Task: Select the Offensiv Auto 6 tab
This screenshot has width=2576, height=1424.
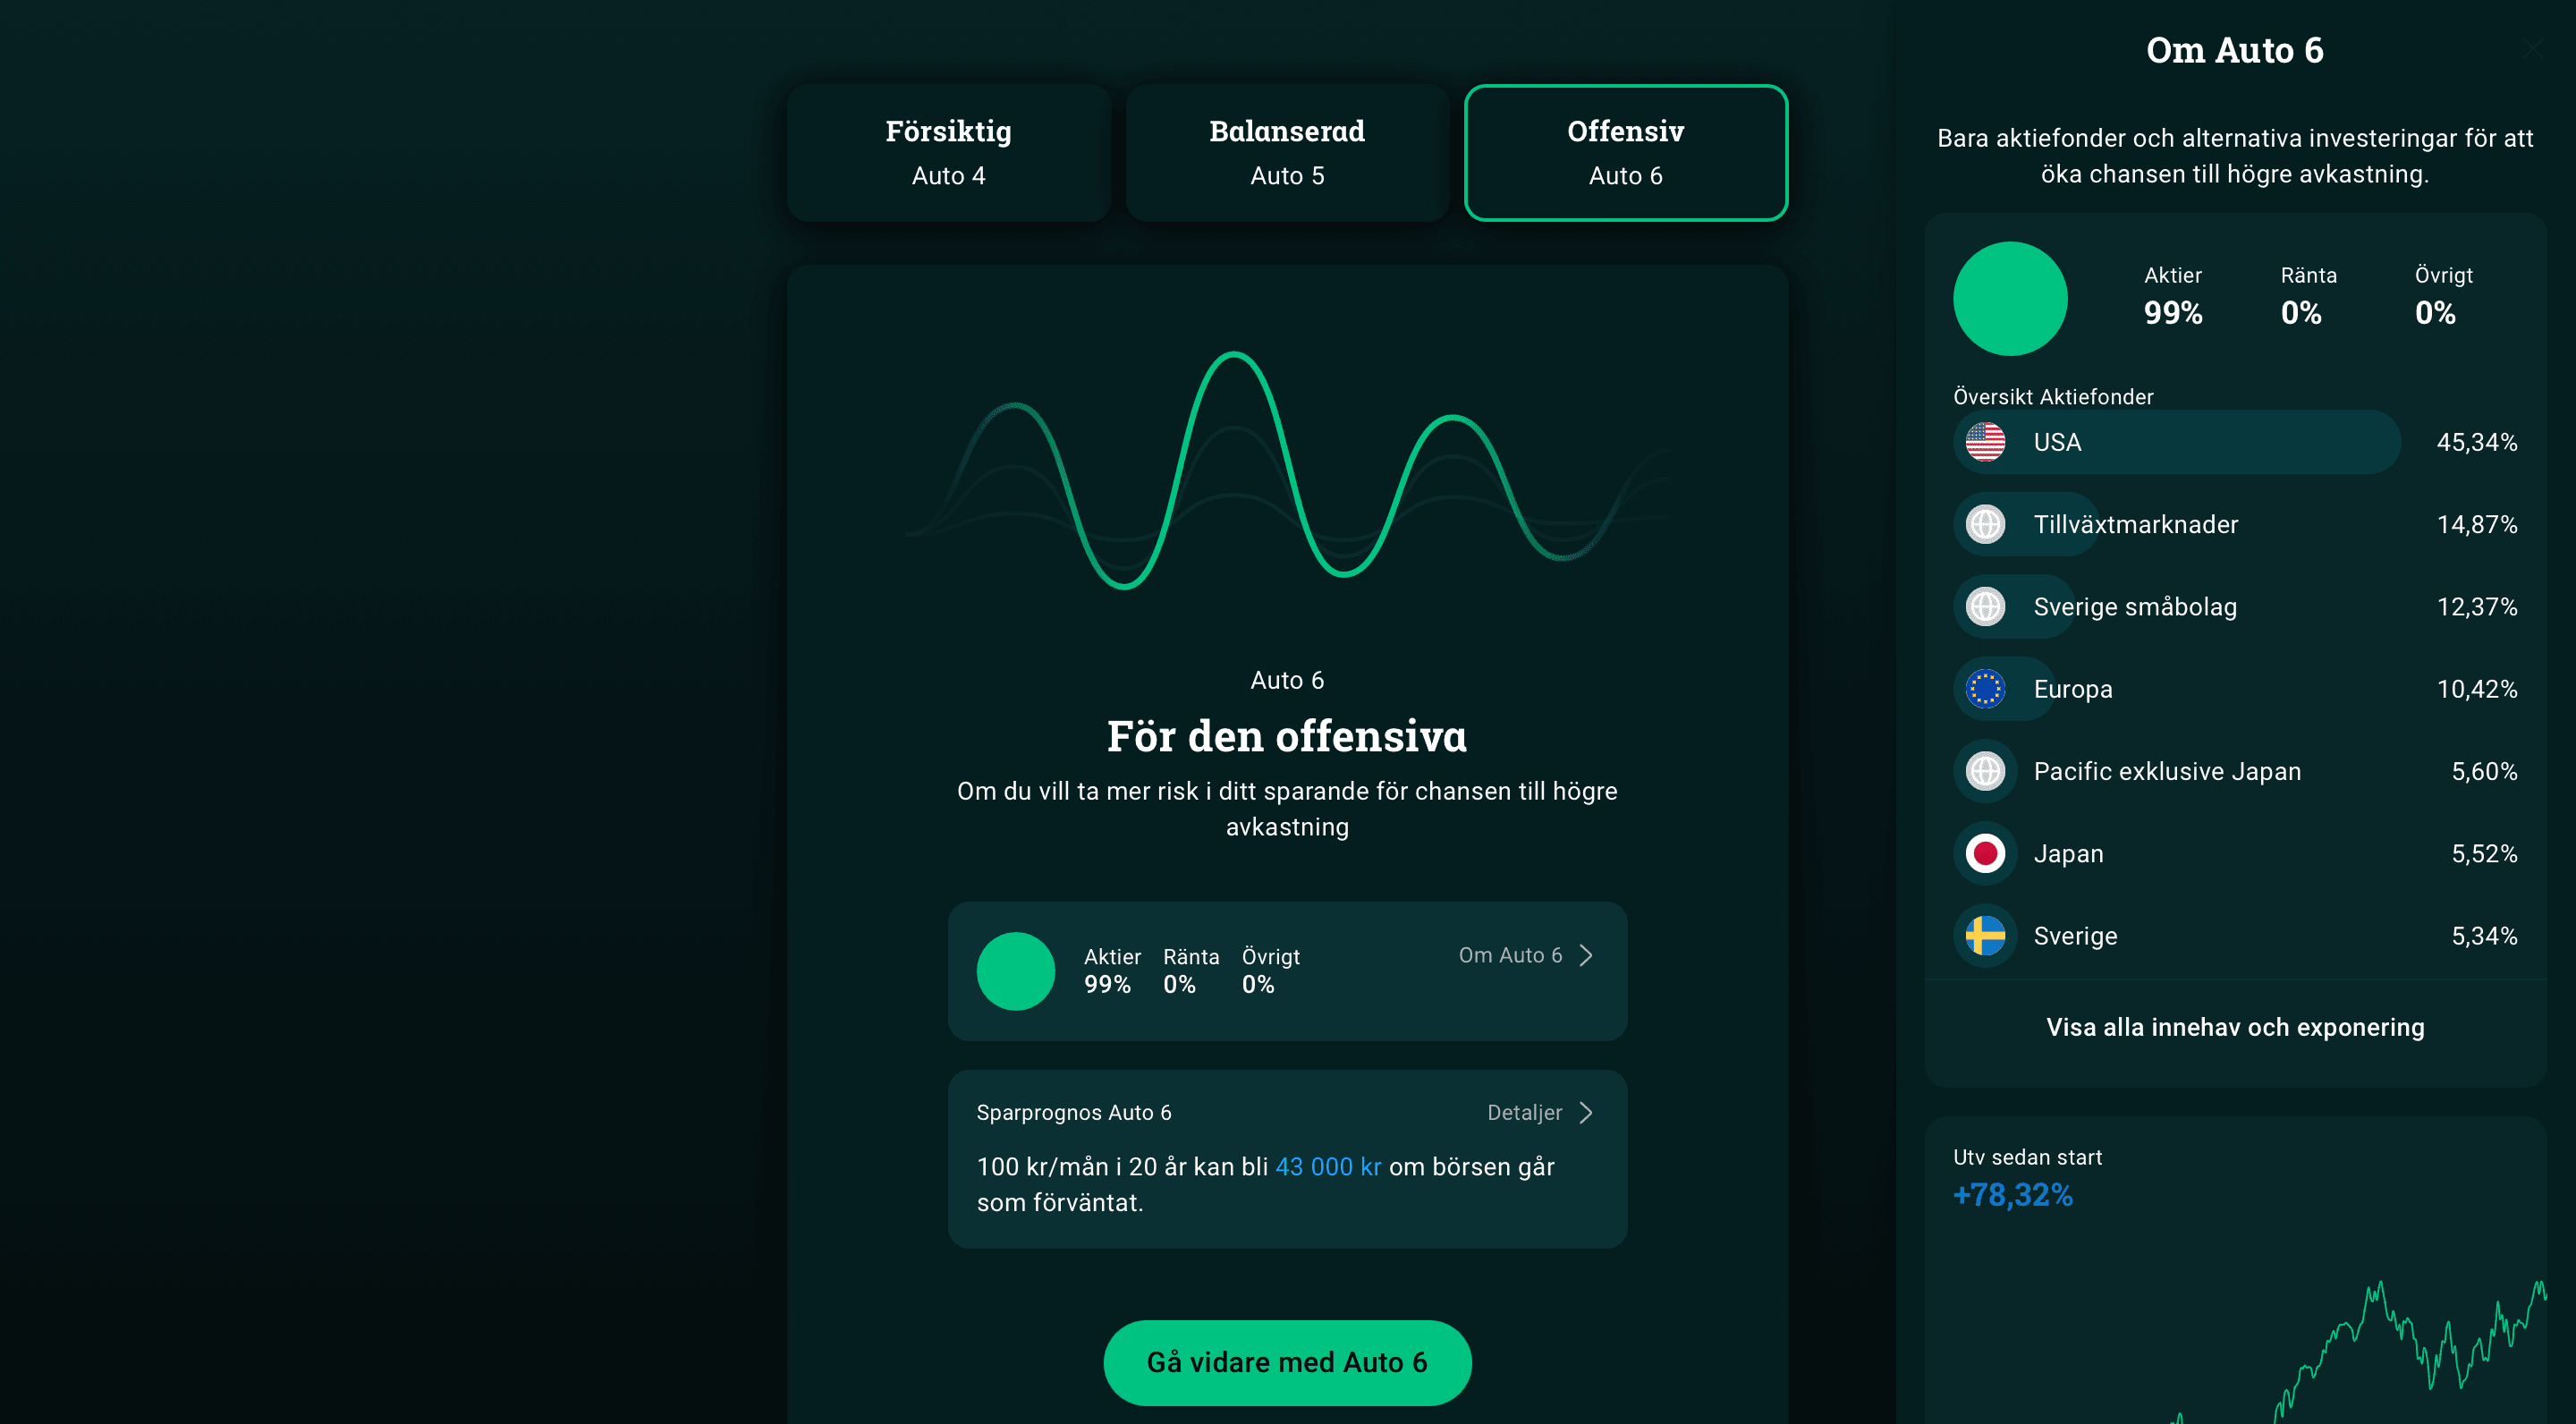Action: [x=1625, y=153]
